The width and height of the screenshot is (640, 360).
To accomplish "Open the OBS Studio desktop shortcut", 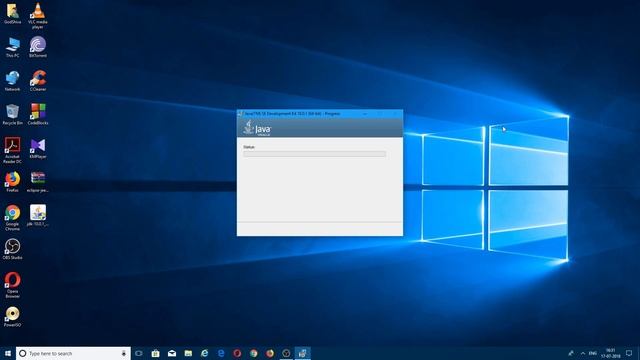I will [13, 249].
